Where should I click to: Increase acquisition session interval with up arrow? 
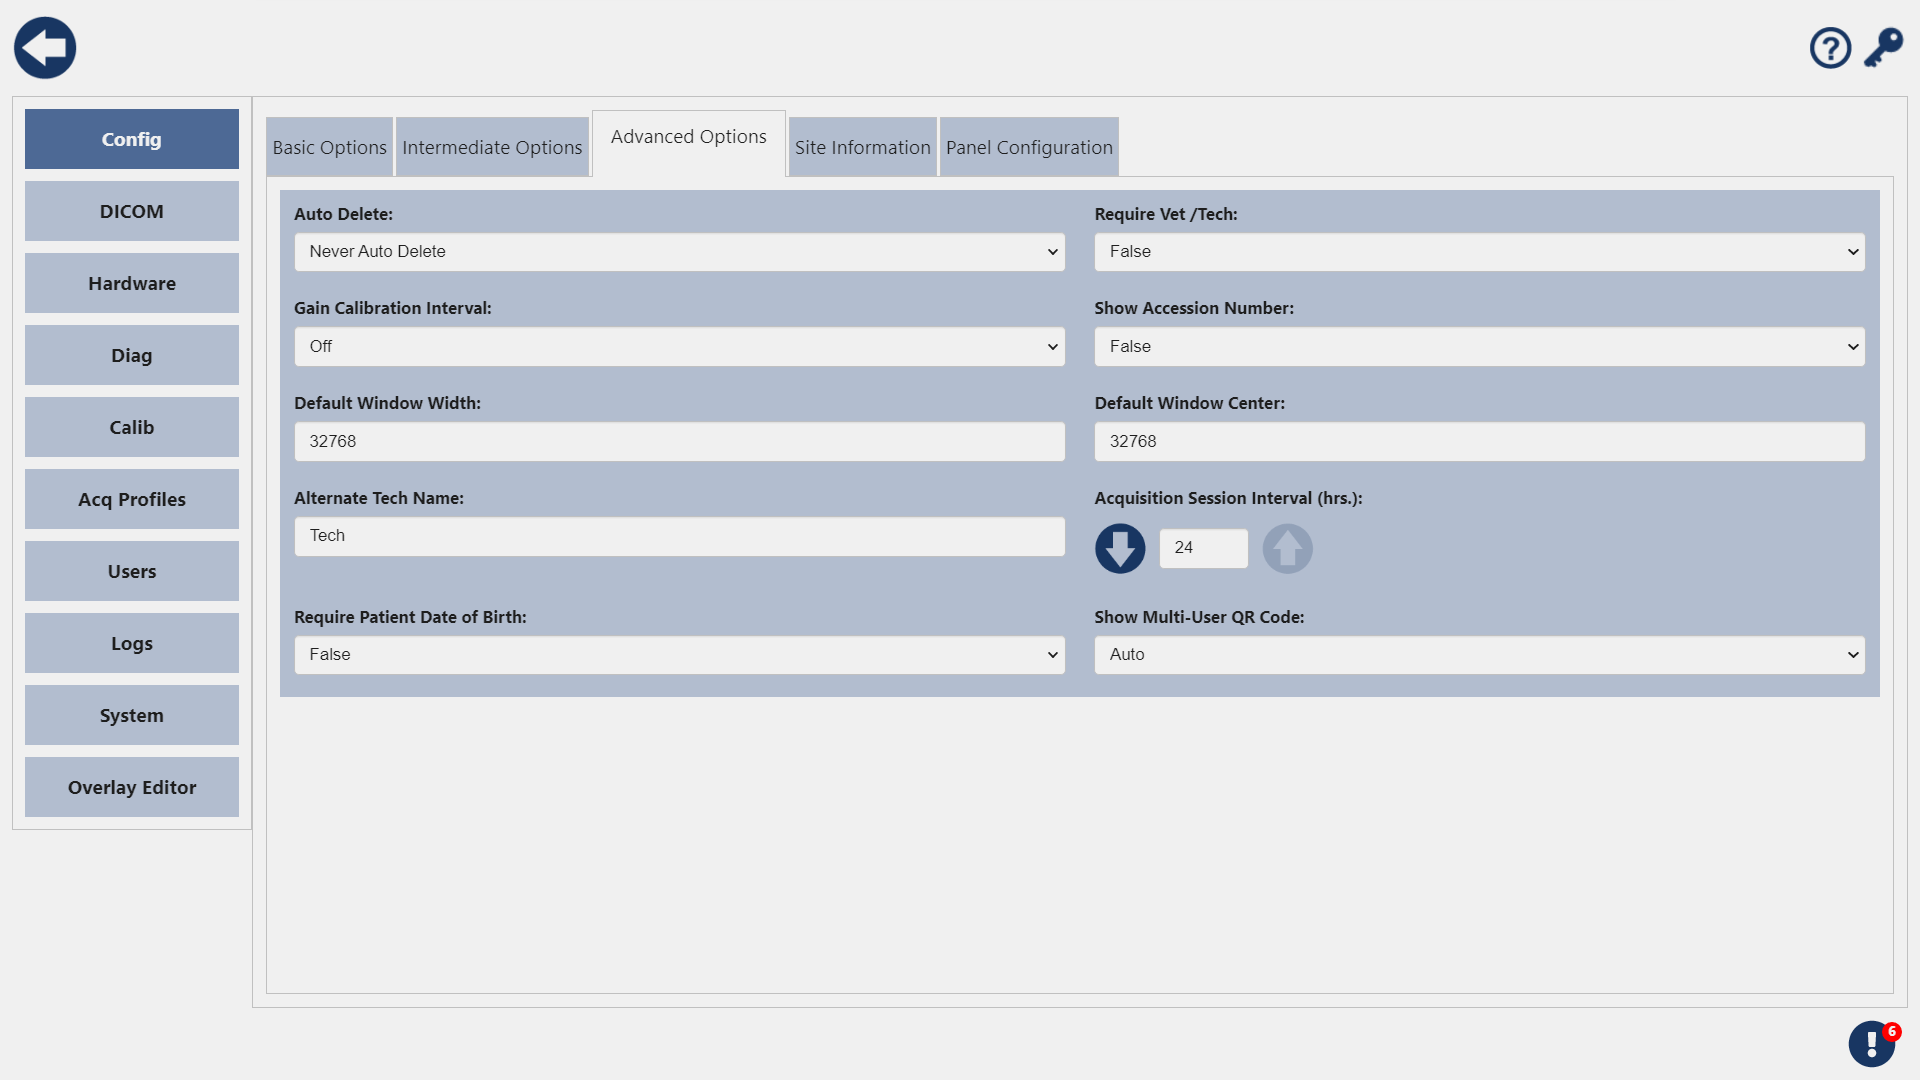1287,549
